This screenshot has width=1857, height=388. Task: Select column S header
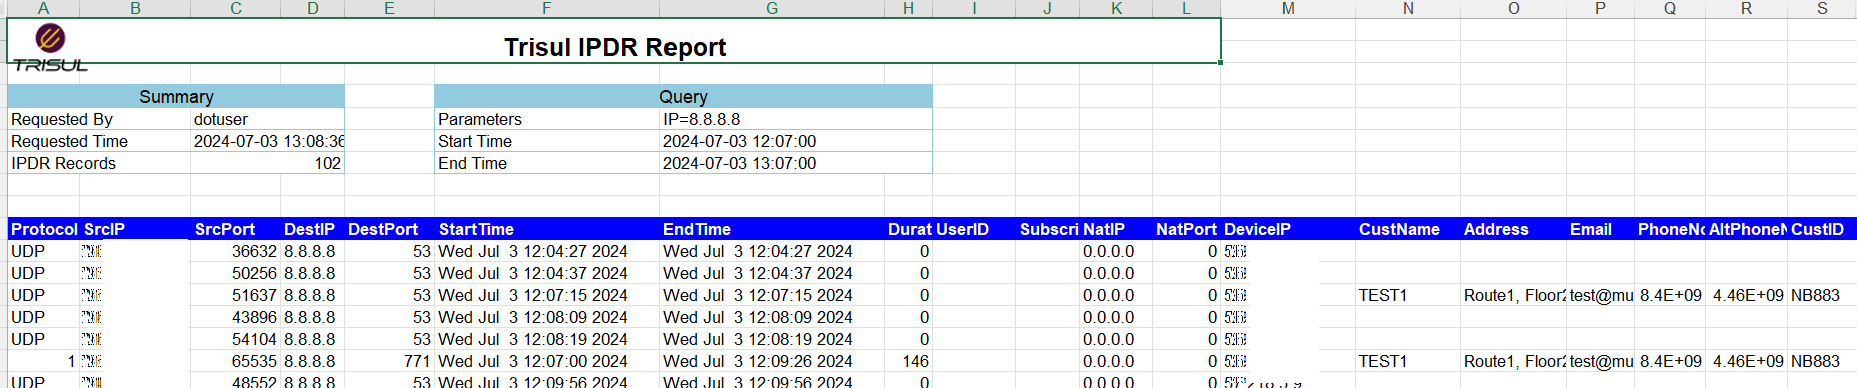pos(1822,8)
